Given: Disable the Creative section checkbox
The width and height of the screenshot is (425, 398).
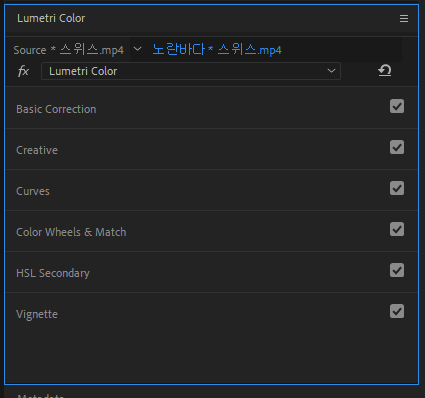Looking at the screenshot, I should (397, 147).
